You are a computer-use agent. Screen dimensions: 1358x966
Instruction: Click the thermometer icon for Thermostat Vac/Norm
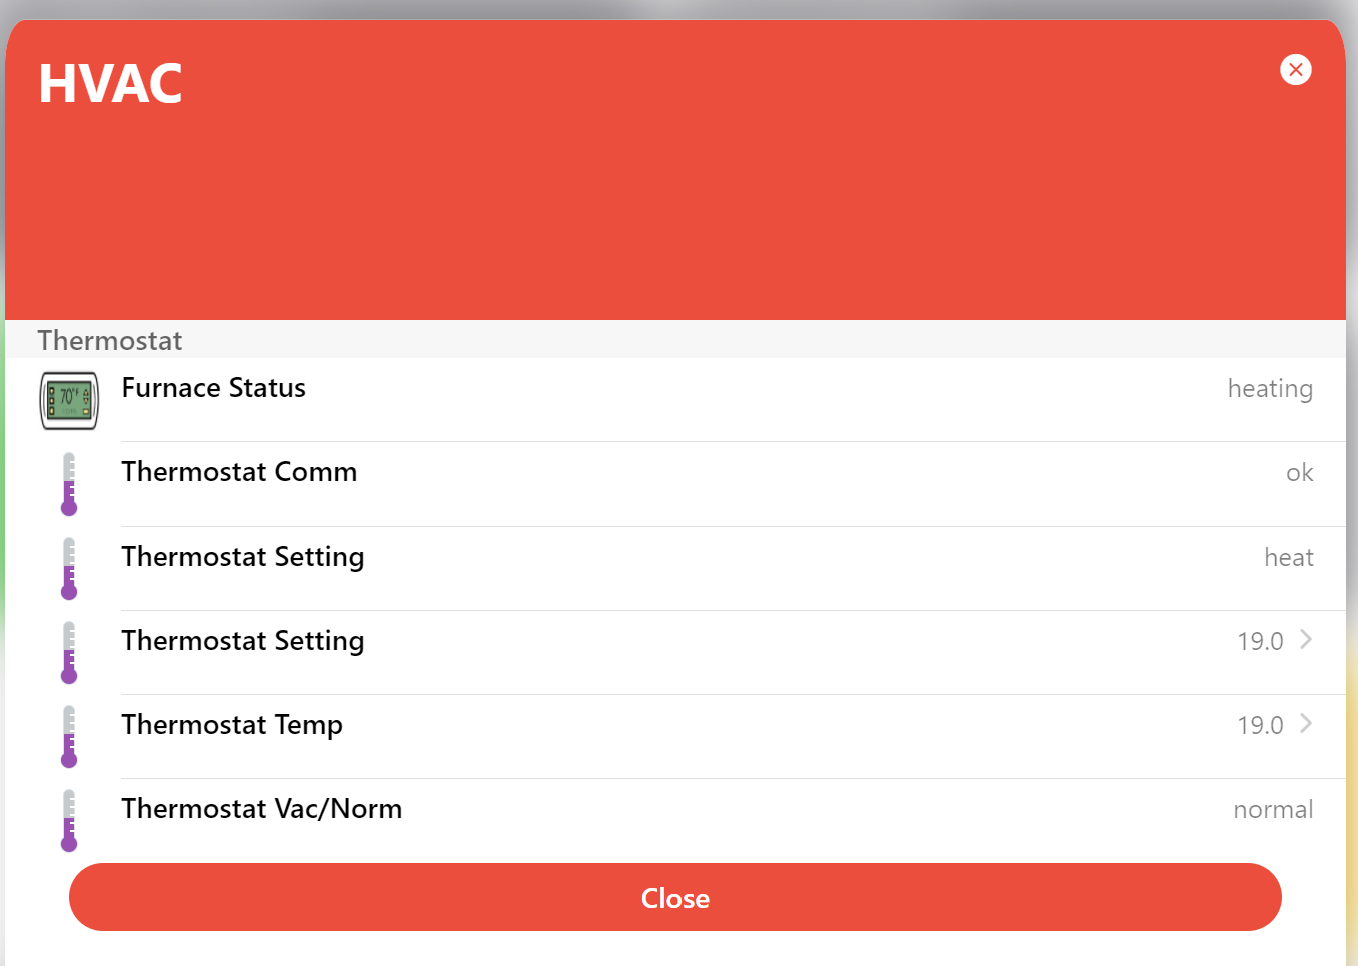pos(69,821)
